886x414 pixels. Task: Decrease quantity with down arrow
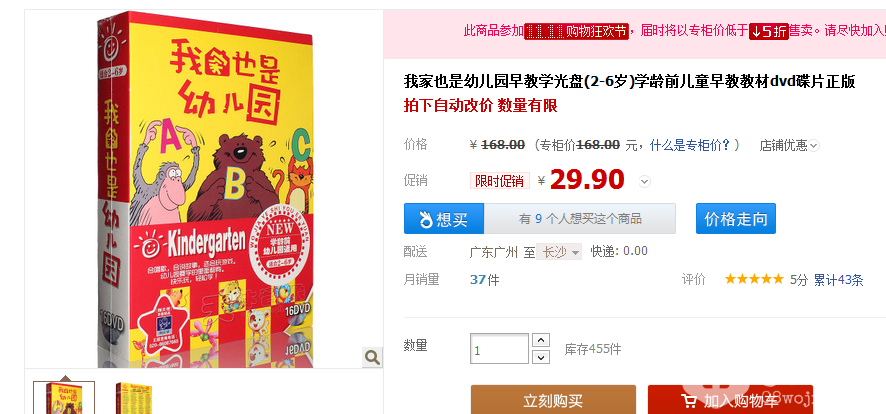(541, 357)
